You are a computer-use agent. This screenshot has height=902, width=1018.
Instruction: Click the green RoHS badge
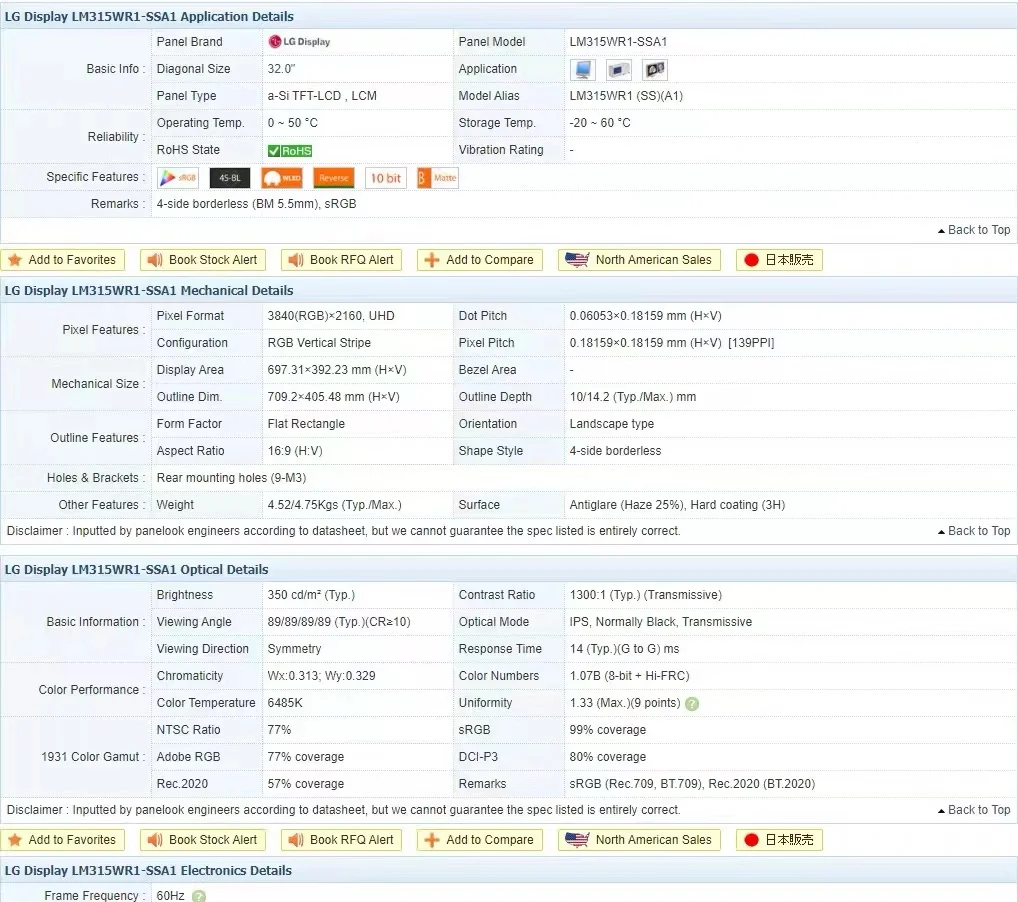click(x=290, y=151)
